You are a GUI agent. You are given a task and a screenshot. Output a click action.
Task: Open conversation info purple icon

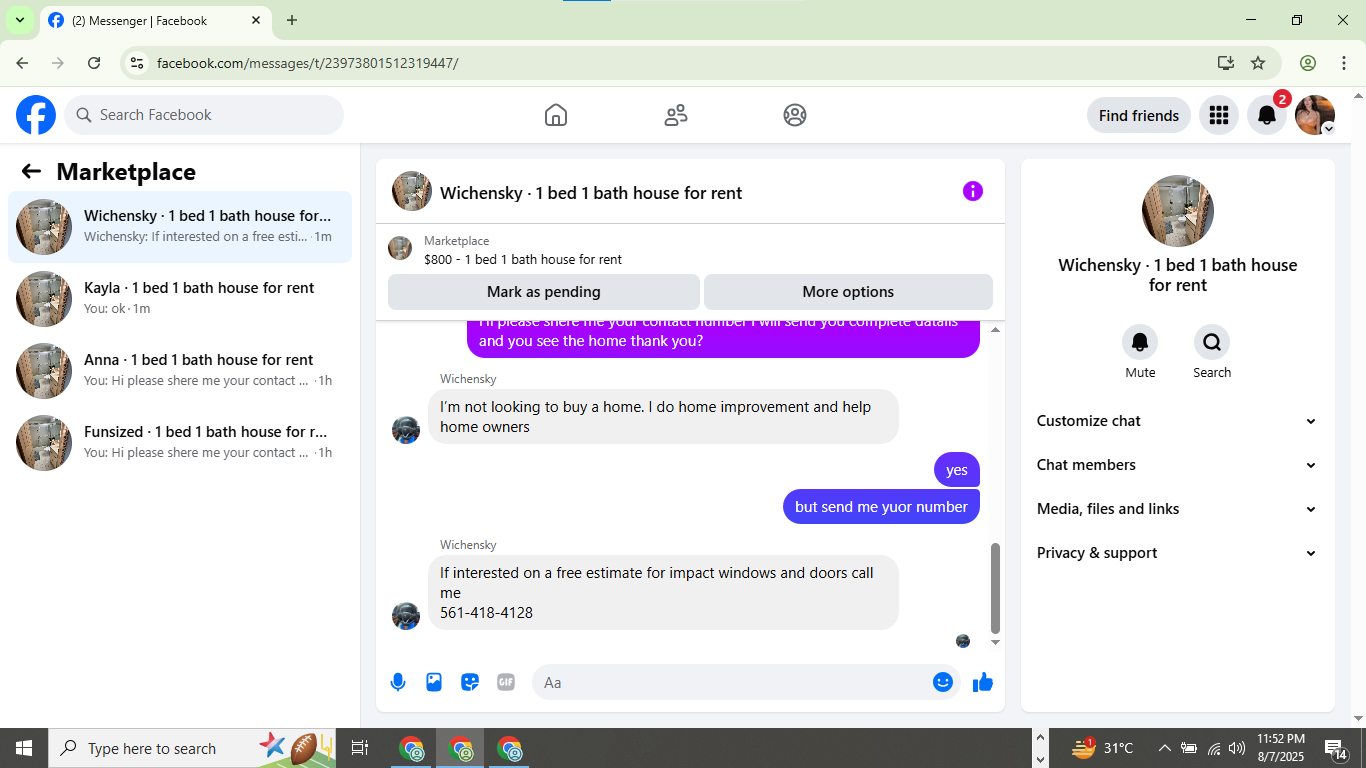click(x=973, y=191)
